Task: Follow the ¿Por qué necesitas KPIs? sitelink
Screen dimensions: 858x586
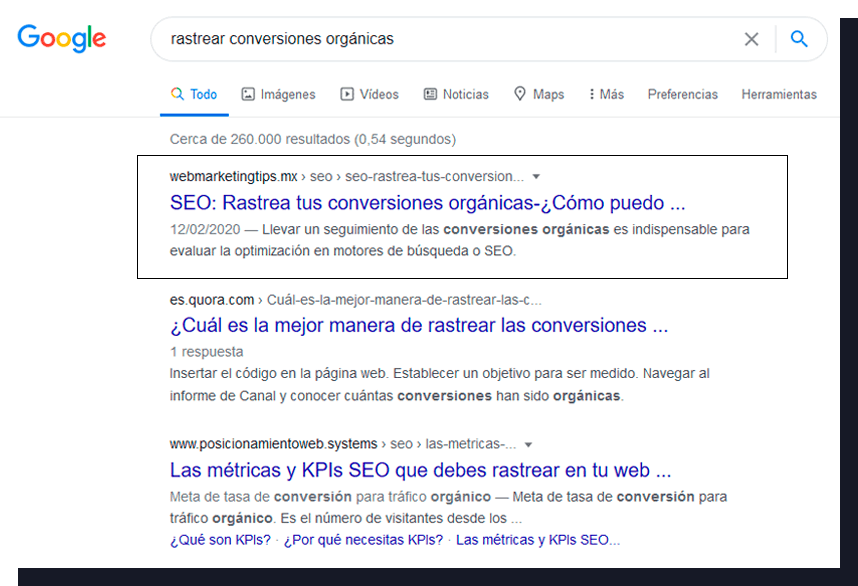Action: pos(363,540)
